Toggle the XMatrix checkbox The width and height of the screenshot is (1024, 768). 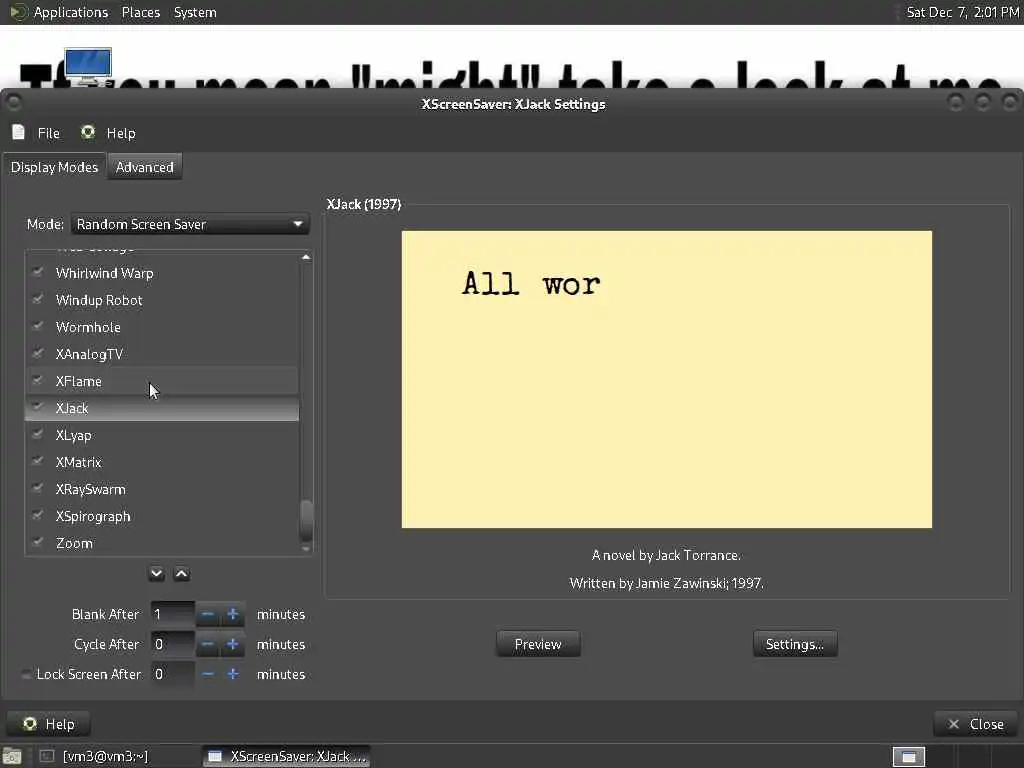click(x=38, y=462)
